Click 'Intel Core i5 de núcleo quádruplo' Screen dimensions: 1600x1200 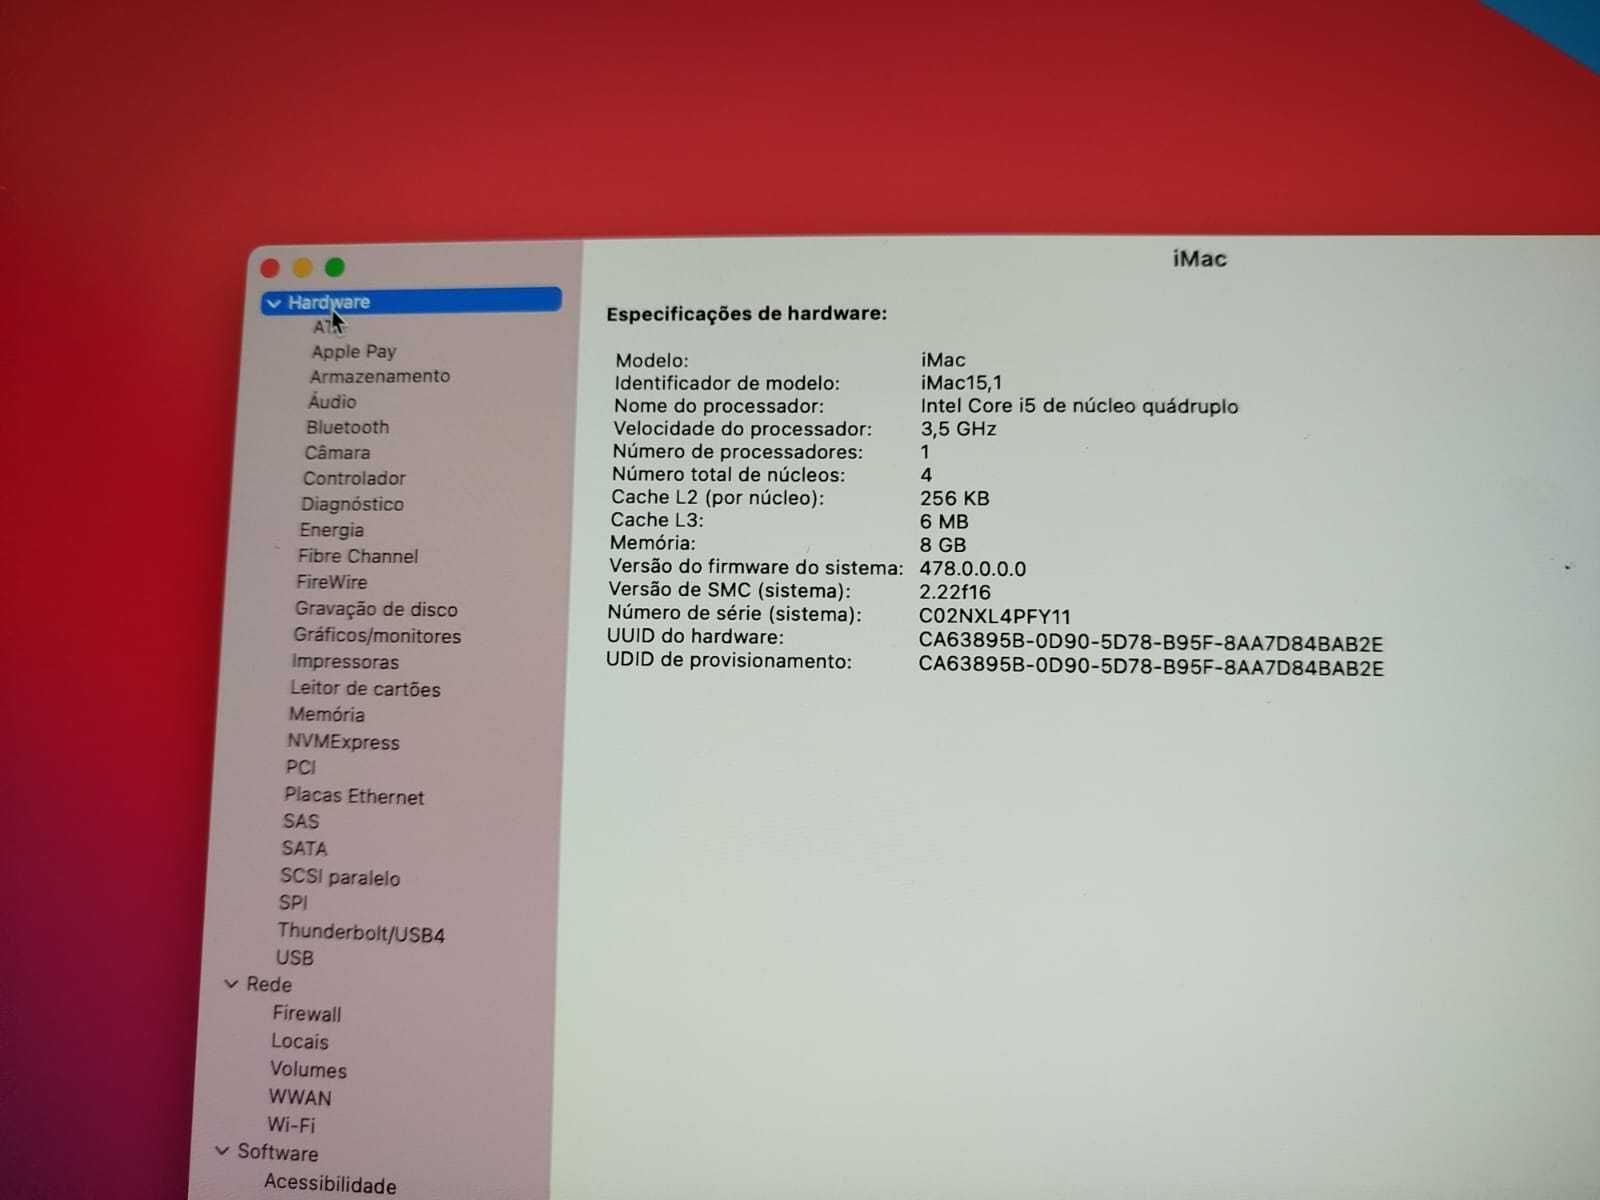[1079, 406]
